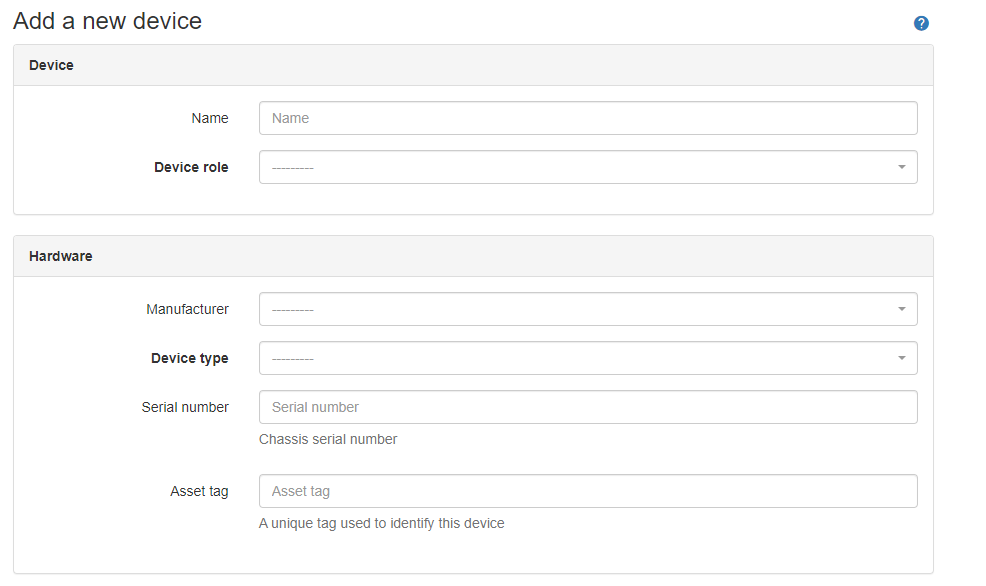986x586 pixels.
Task: Click the "Device" panel heading
Action: [51, 65]
